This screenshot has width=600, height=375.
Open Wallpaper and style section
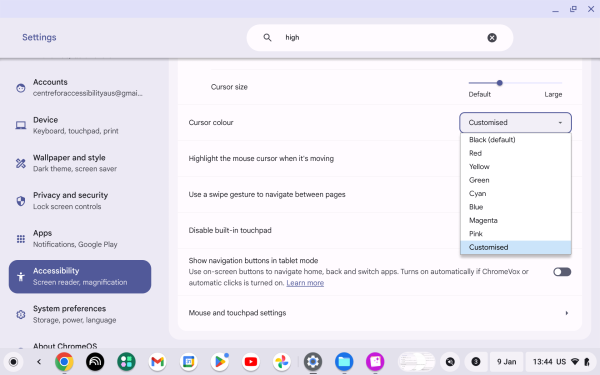point(80,163)
